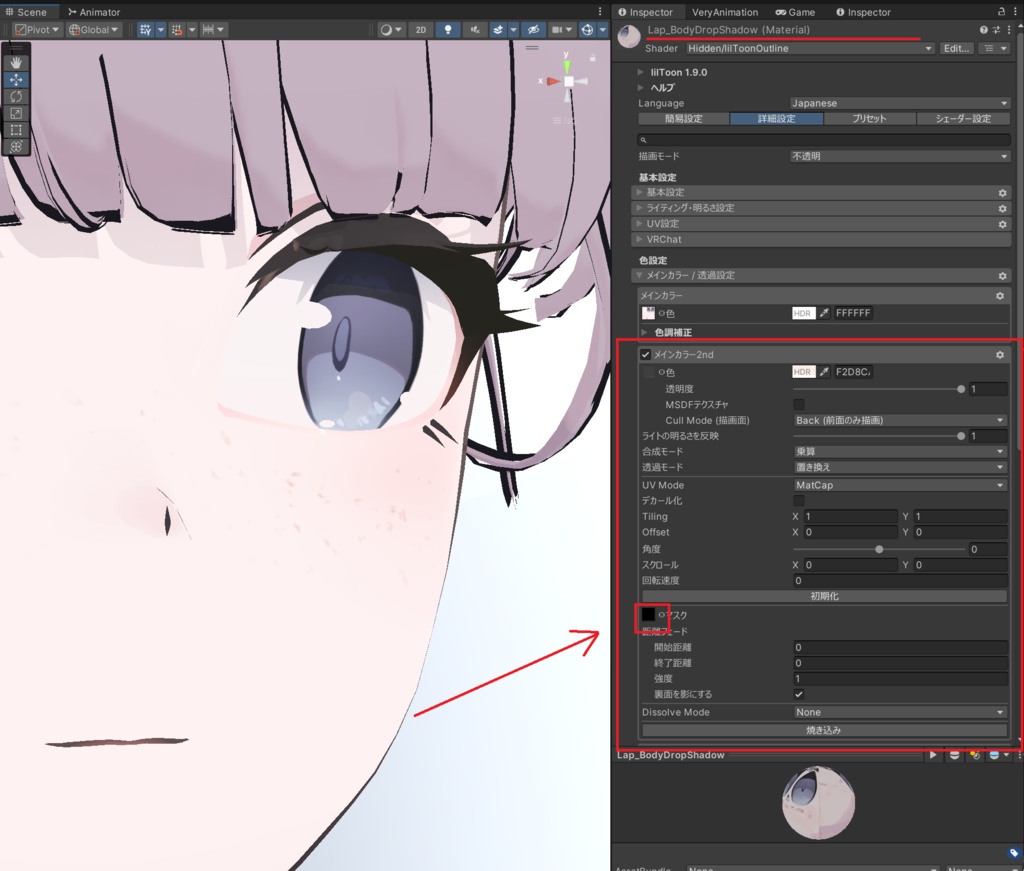The height and width of the screenshot is (871, 1024).
Task: Toggle grid snapping icon
Action: 176,29
